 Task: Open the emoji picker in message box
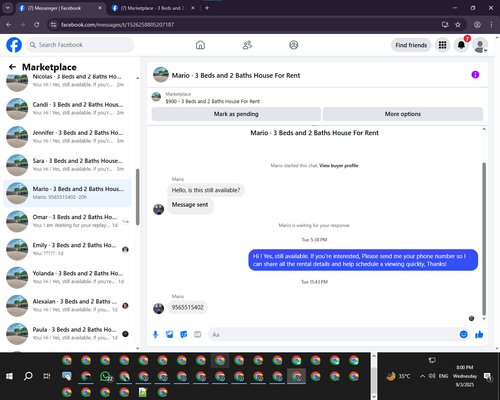point(463,334)
